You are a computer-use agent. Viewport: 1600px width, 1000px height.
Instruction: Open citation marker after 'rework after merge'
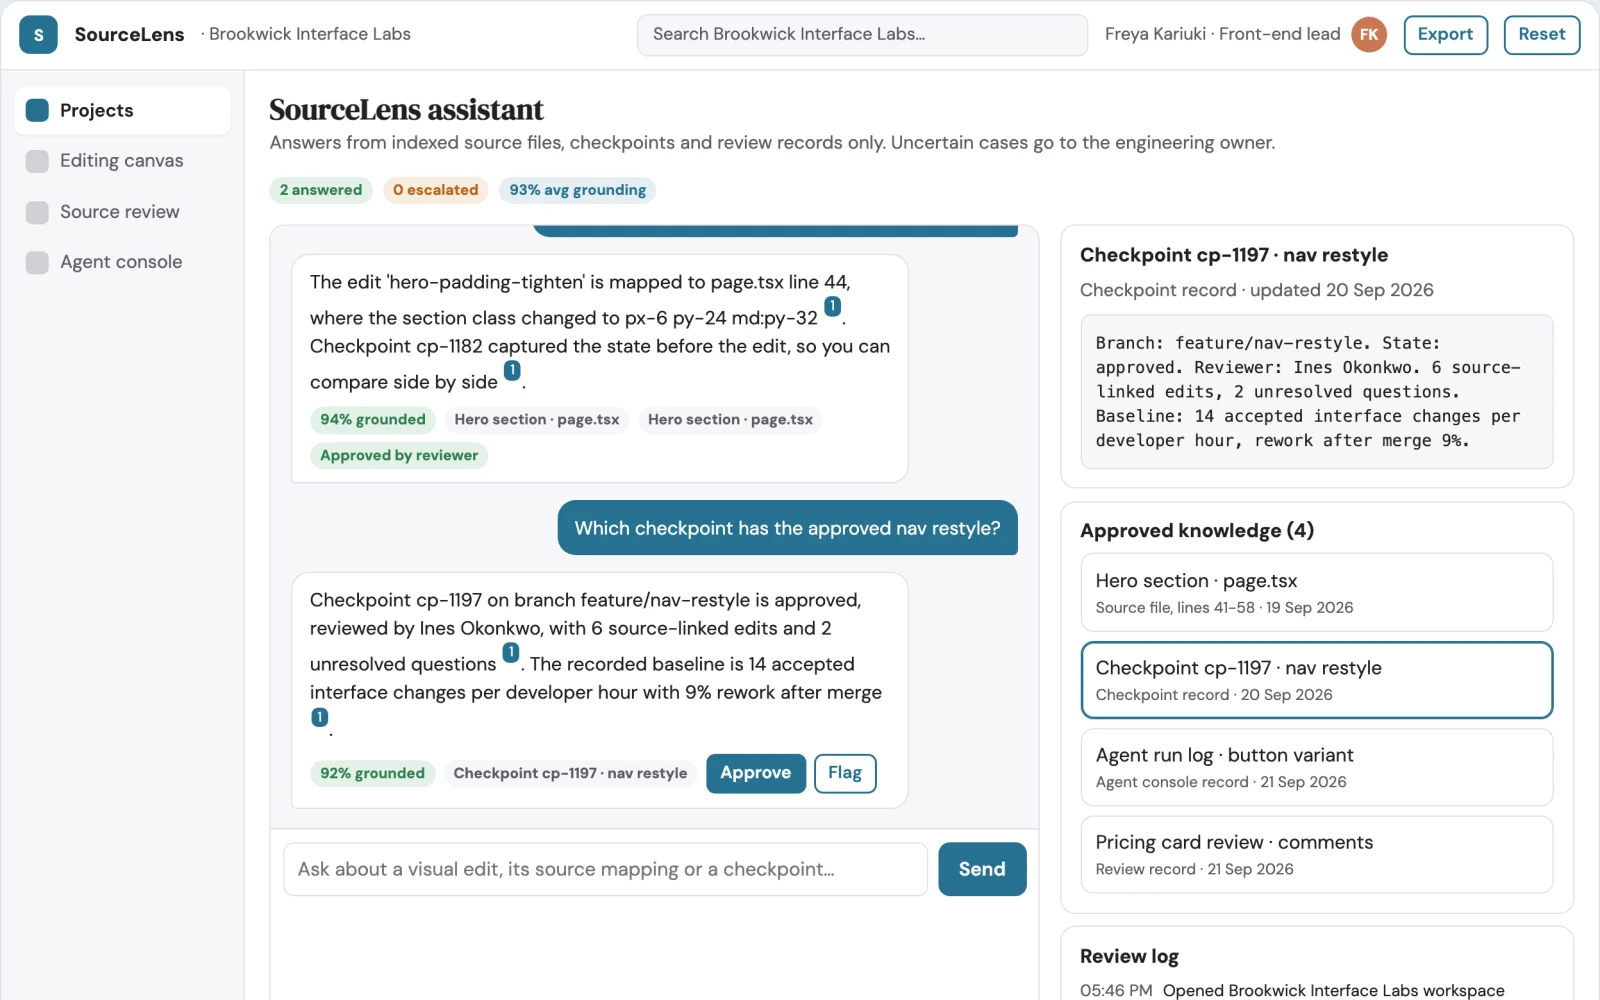point(319,717)
